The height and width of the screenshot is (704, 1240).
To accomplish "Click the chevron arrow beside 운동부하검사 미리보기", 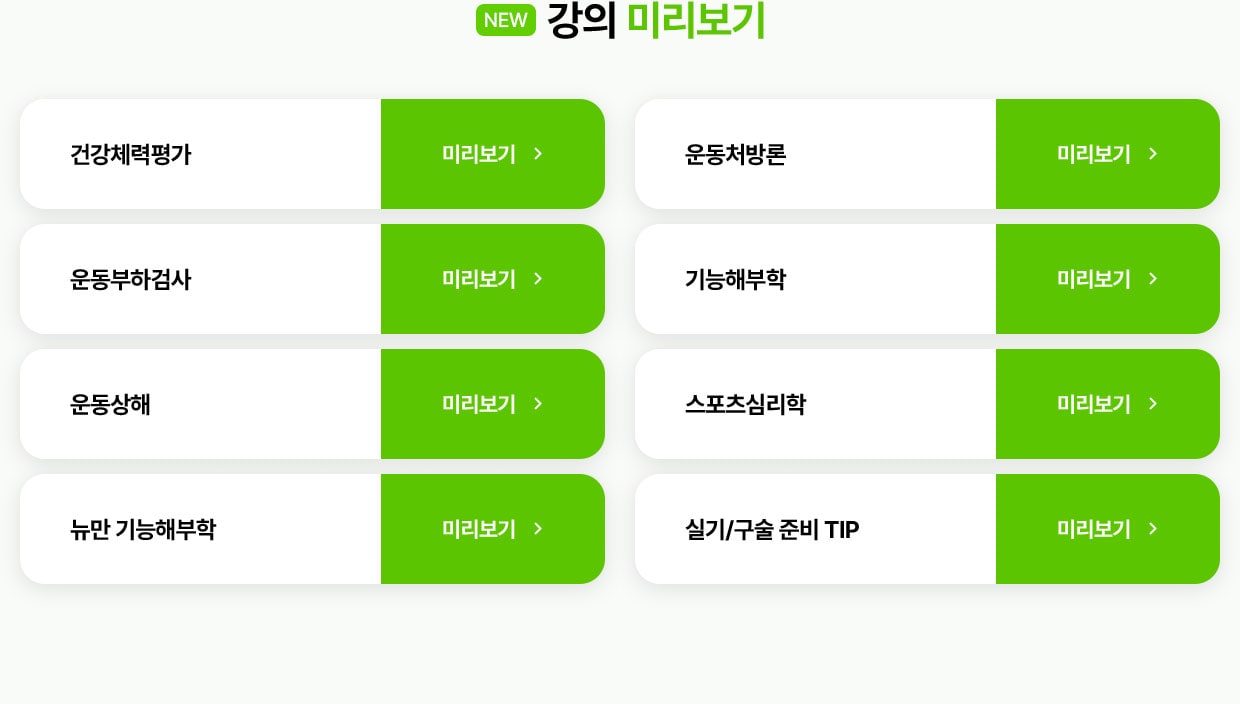I will tap(537, 279).
